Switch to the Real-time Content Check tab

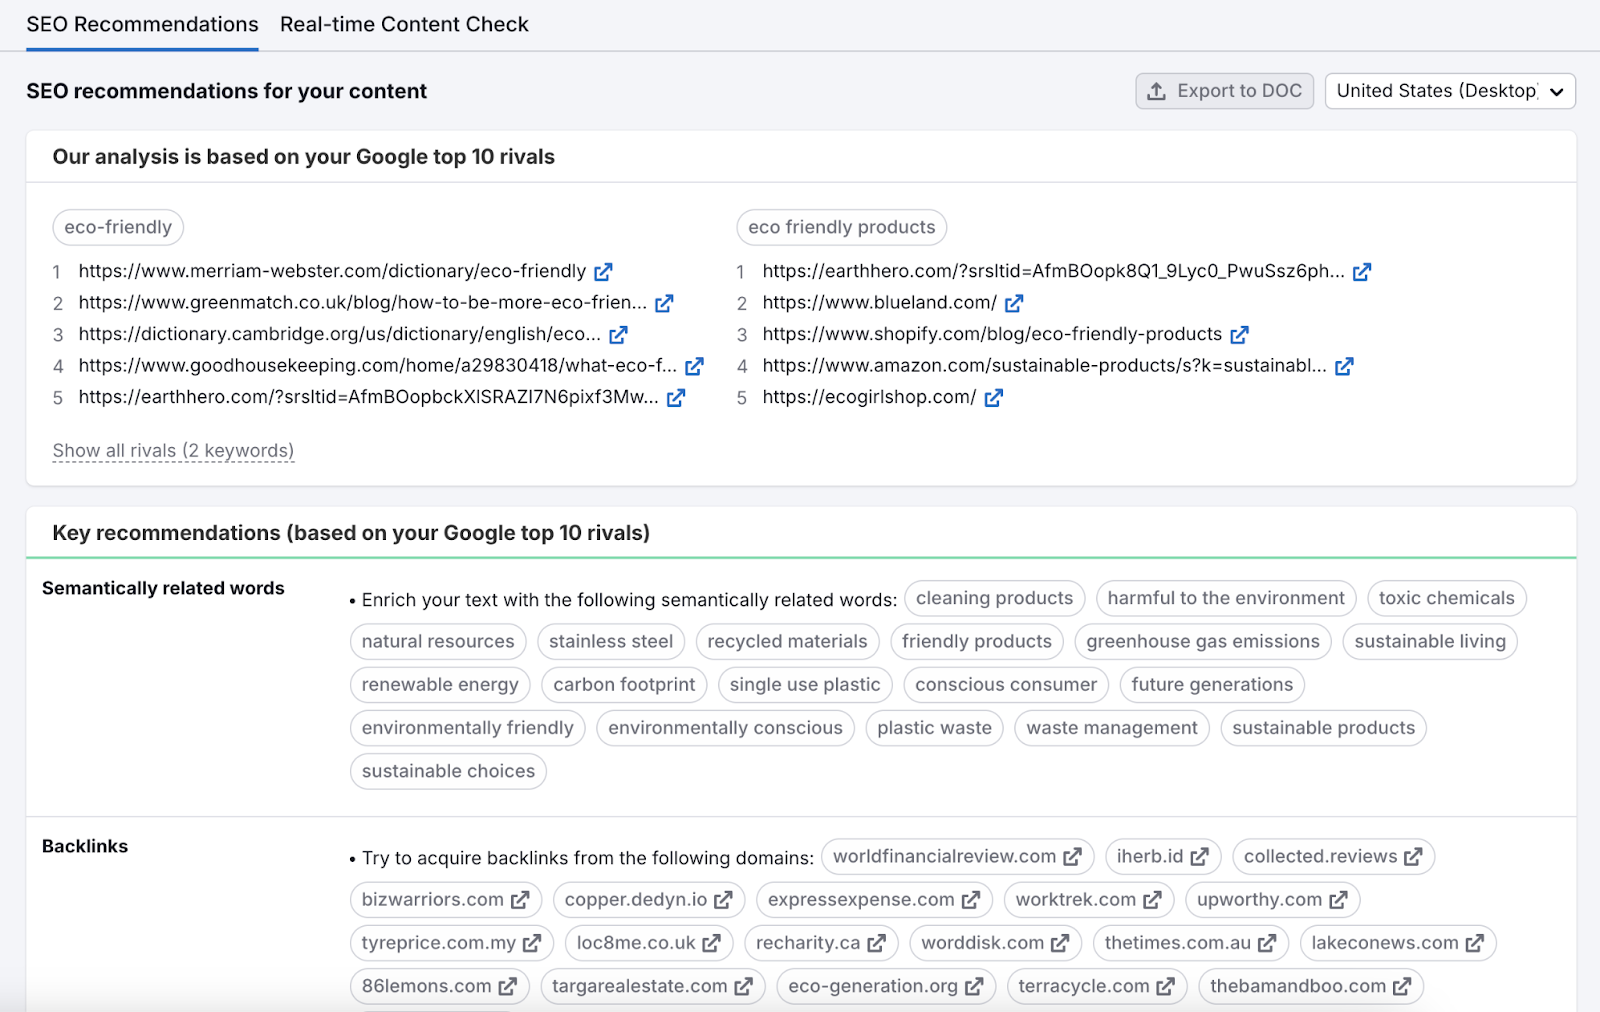(x=404, y=24)
